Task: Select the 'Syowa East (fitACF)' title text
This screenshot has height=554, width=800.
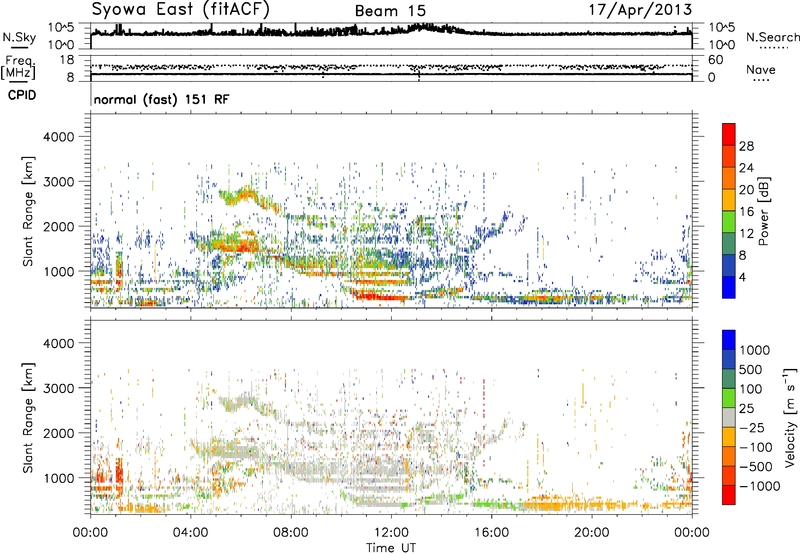Action: tap(181, 10)
